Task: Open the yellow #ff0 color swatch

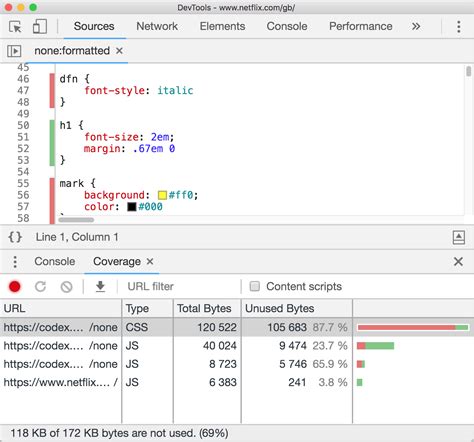Action: 162,195
